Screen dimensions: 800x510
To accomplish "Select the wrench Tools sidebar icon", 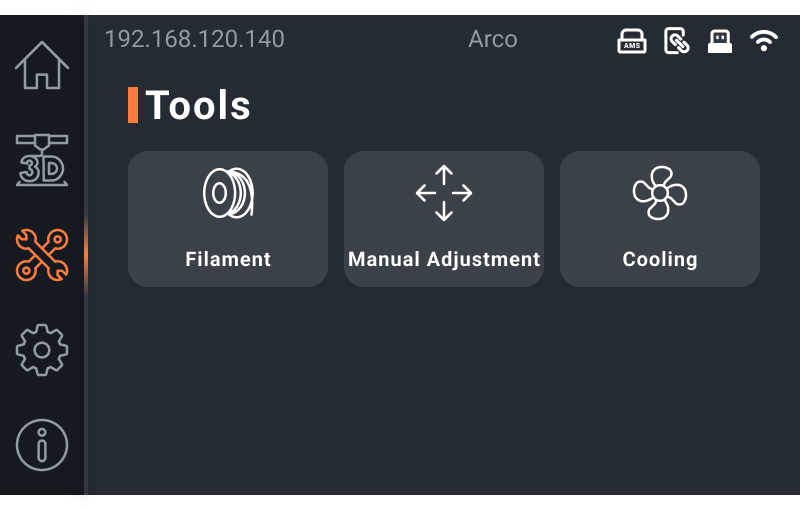I will pyautogui.click(x=42, y=255).
